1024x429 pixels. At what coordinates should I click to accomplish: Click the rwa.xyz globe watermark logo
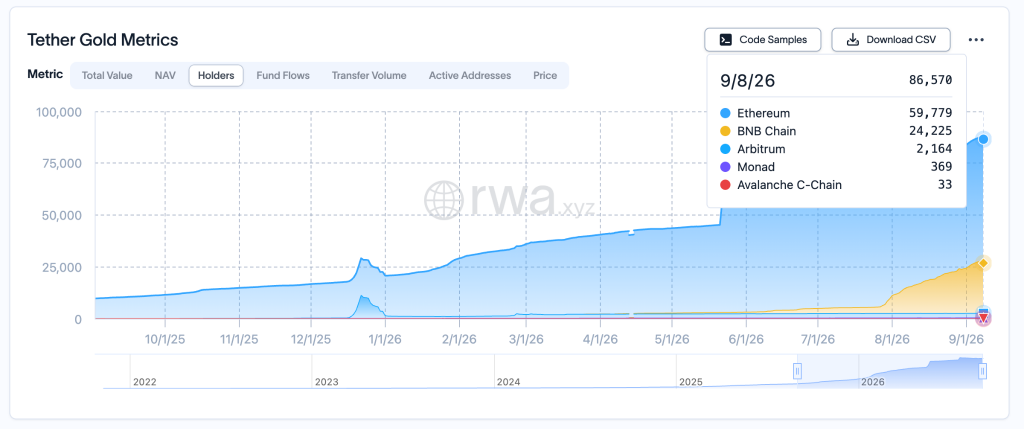[x=444, y=199]
